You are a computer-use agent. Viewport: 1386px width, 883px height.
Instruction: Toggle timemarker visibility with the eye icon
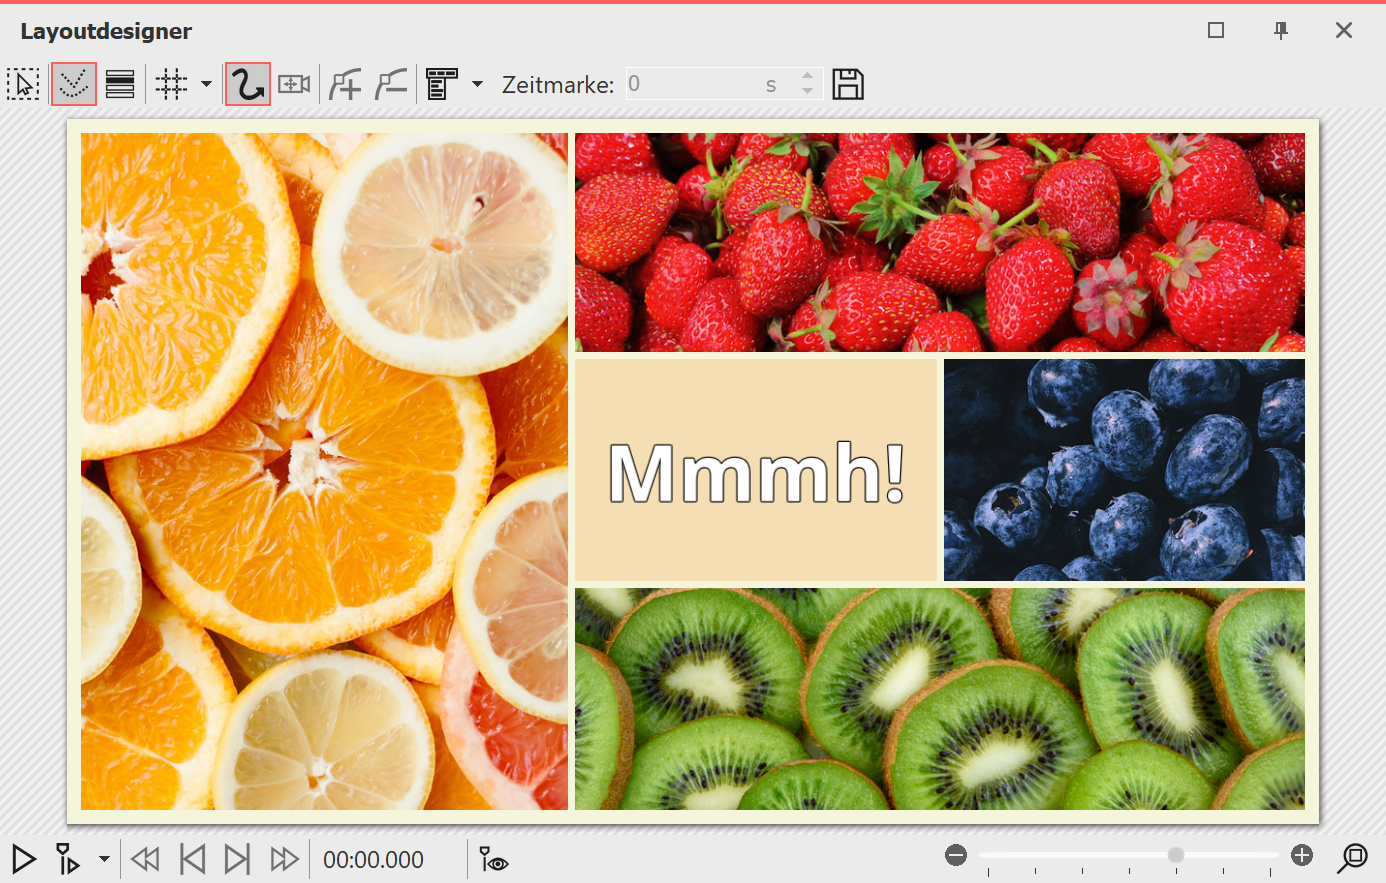point(492,859)
